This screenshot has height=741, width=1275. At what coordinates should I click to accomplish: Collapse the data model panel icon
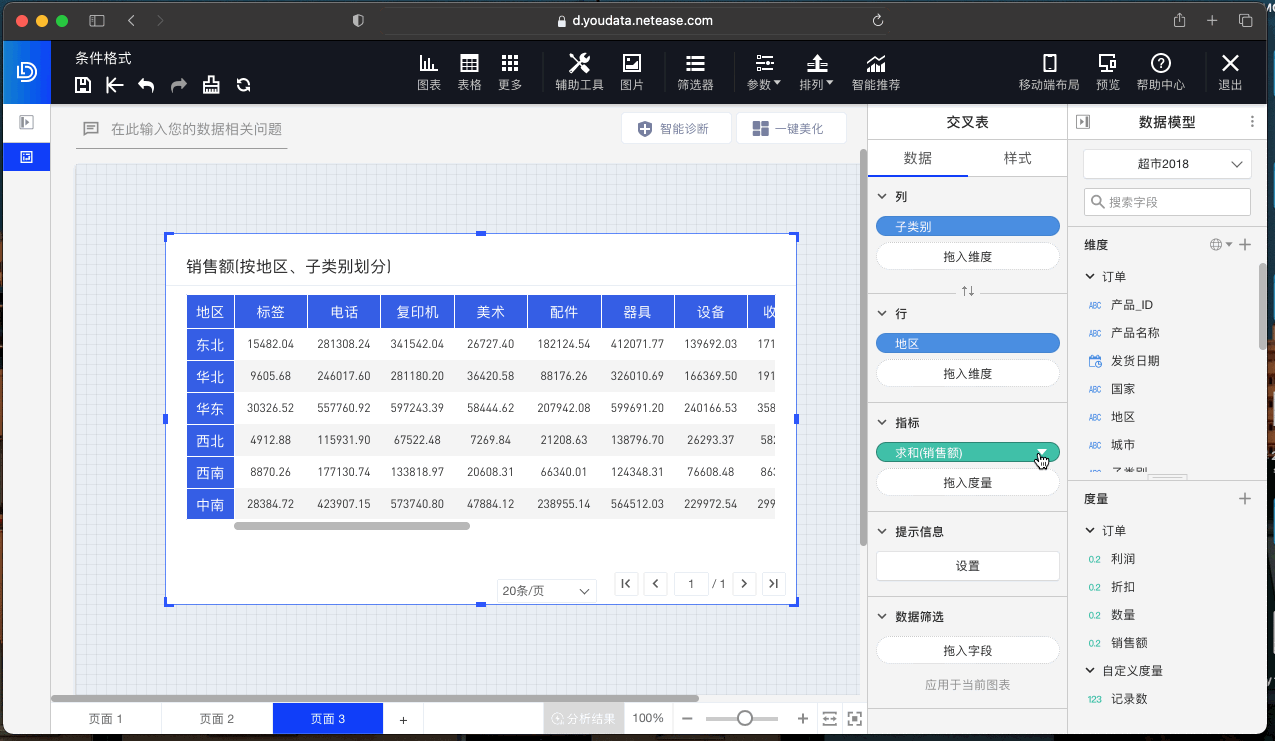(1082, 122)
